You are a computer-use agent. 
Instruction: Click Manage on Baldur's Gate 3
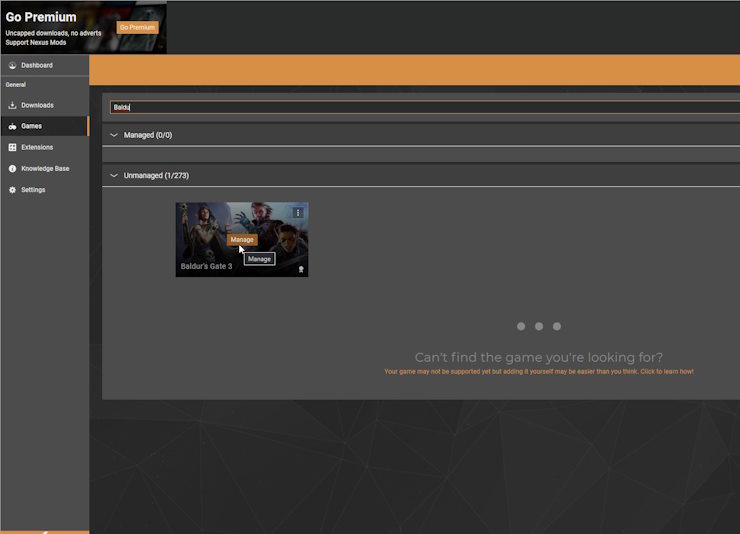point(242,240)
